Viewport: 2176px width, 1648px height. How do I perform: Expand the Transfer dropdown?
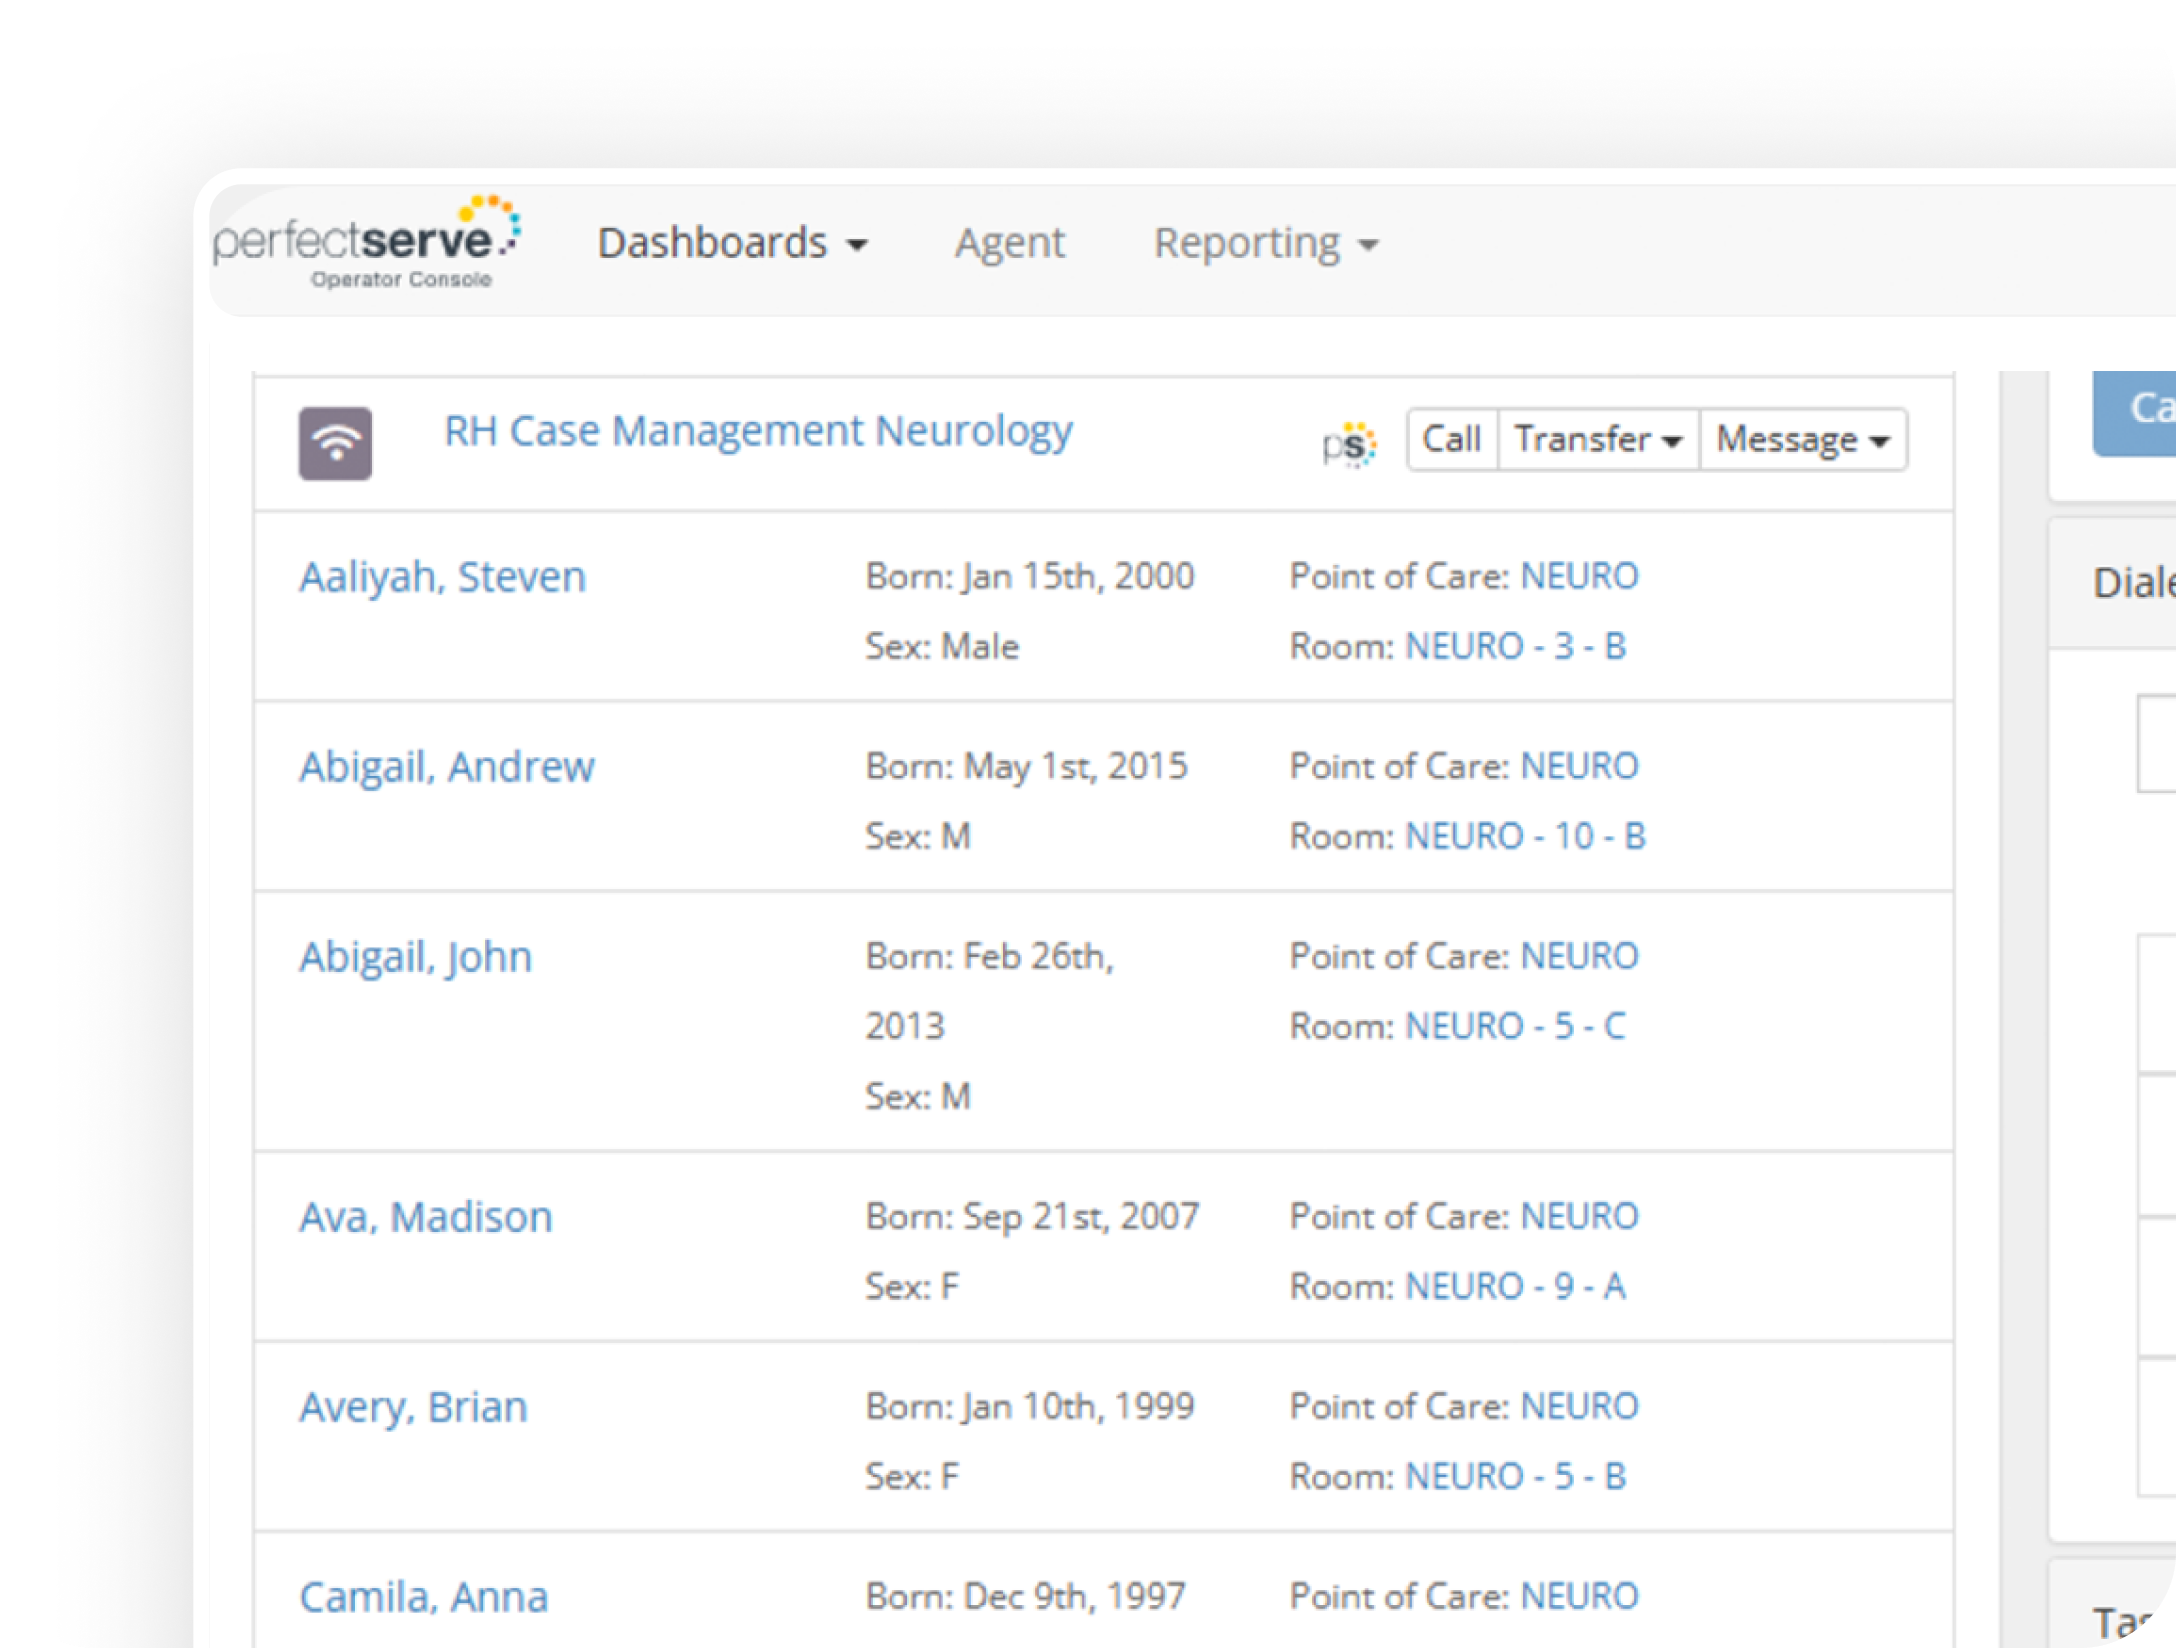click(1598, 439)
